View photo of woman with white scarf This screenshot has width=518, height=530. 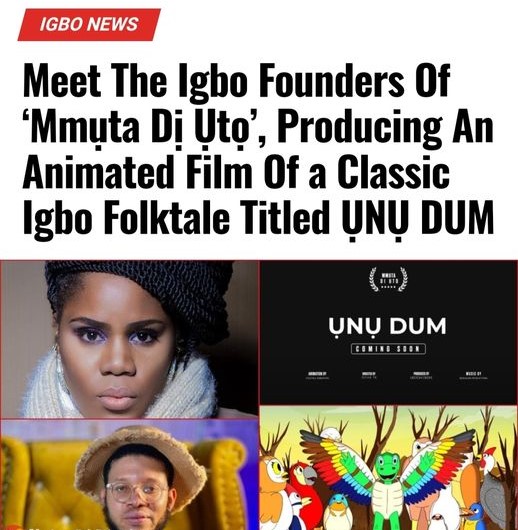coord(130,340)
